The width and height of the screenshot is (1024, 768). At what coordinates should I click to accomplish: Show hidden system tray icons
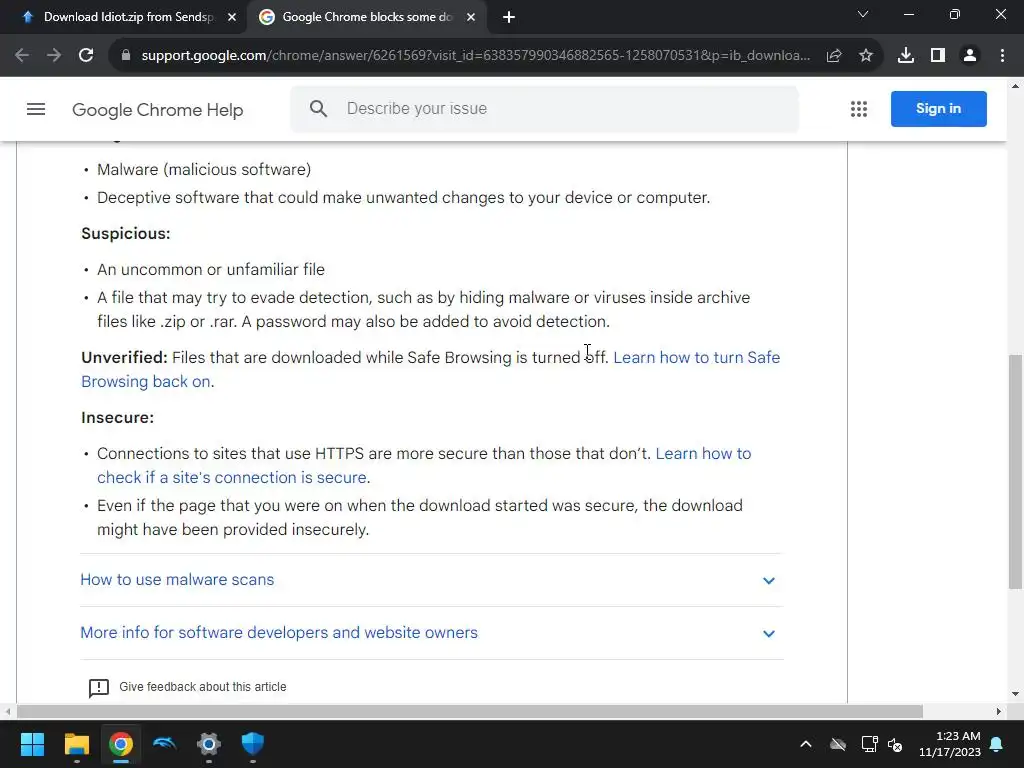[x=806, y=744]
